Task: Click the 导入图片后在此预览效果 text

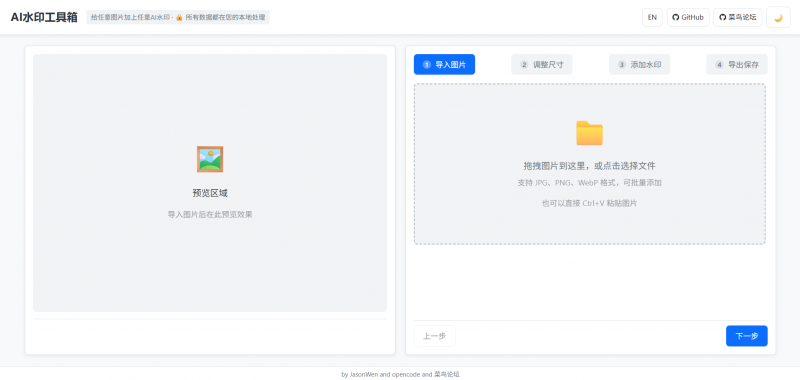Action: (x=210, y=214)
